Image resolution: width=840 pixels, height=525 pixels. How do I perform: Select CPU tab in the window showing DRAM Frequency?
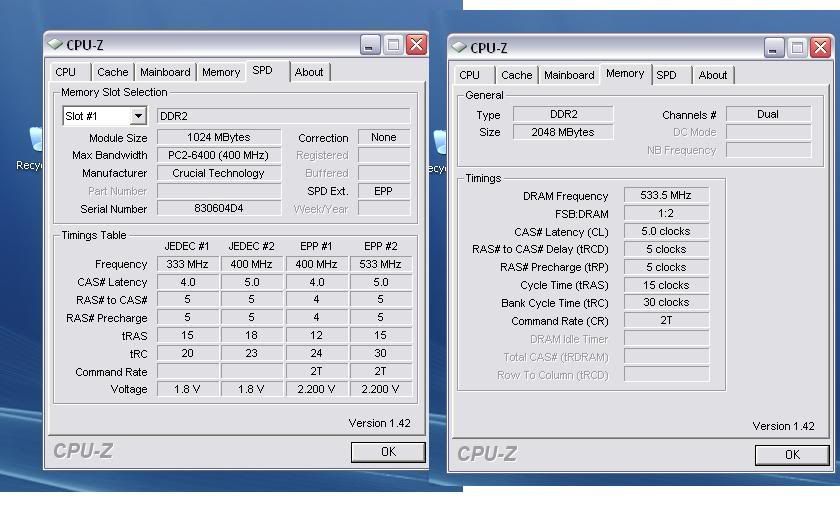(469, 75)
